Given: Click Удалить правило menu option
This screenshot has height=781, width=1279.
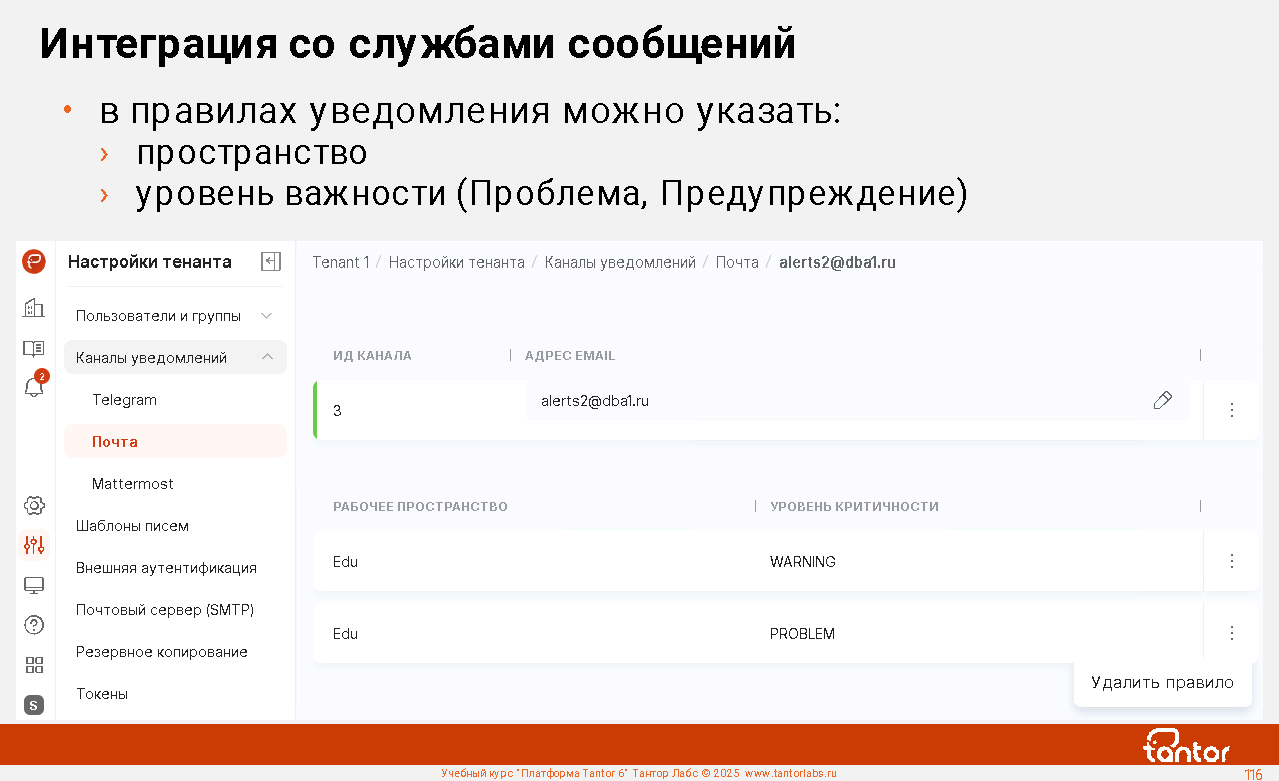Looking at the screenshot, I should pos(1162,683).
